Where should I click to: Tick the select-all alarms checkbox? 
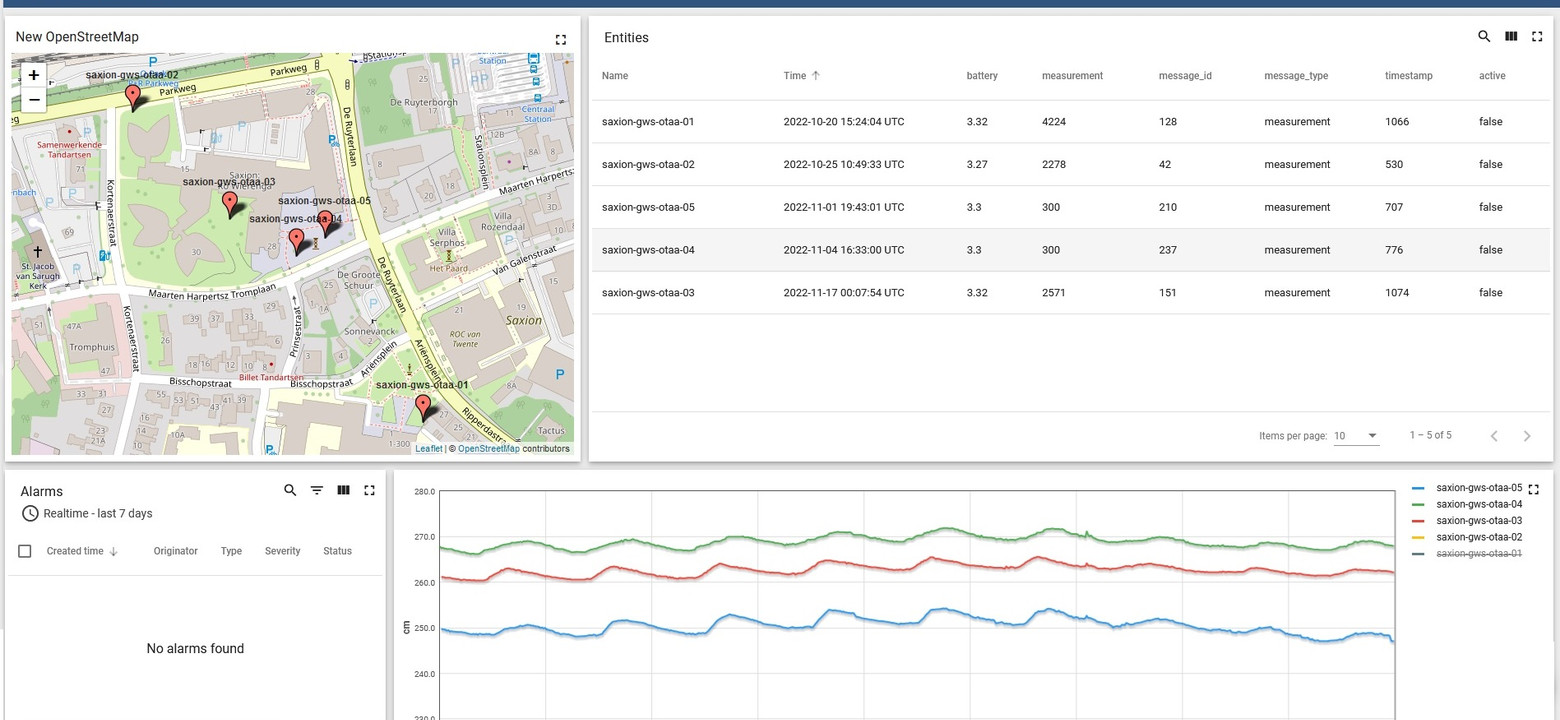[x=25, y=551]
